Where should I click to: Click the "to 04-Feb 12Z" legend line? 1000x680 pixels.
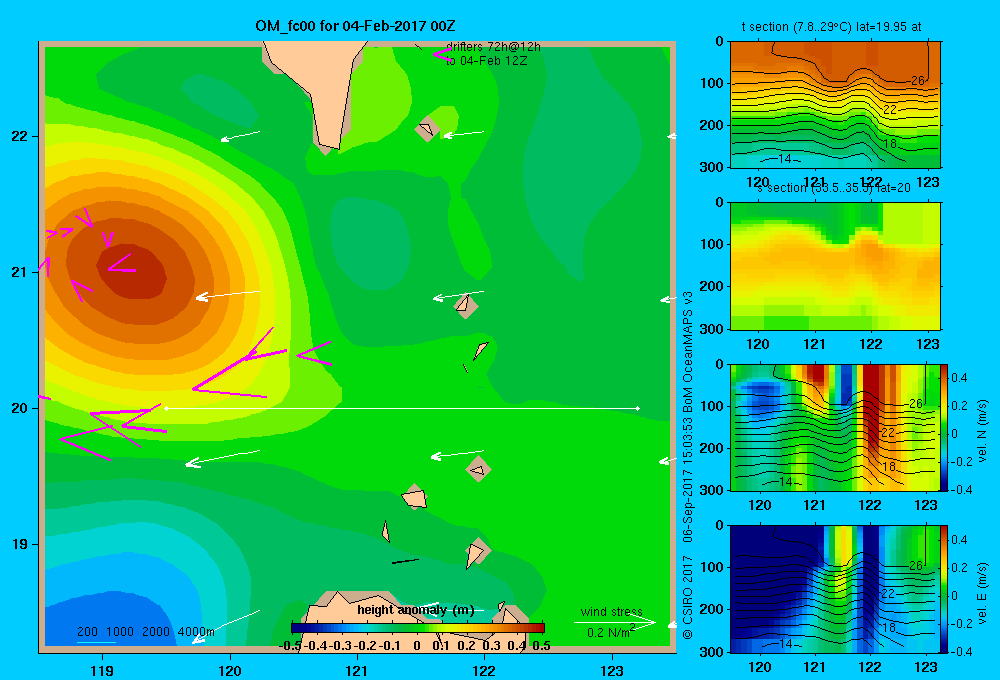[x=487, y=61]
